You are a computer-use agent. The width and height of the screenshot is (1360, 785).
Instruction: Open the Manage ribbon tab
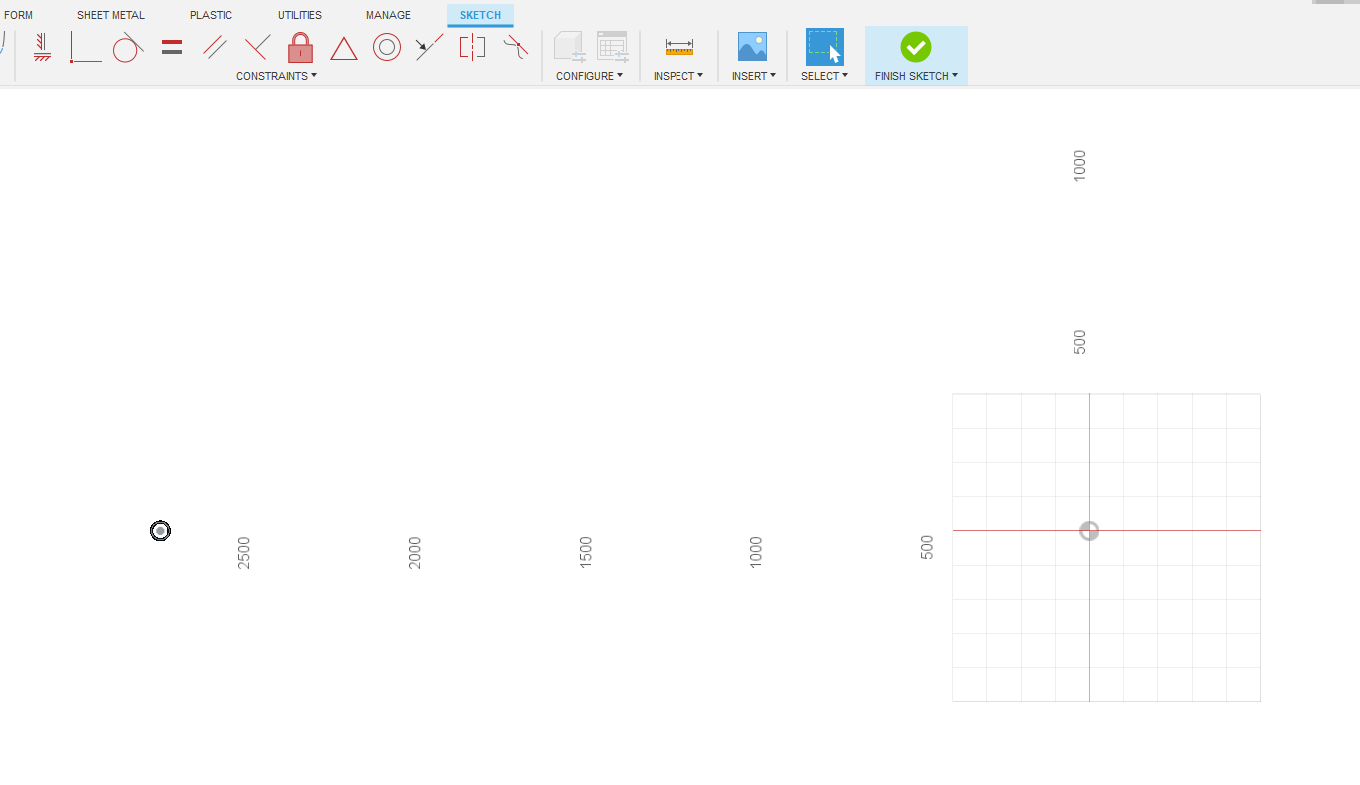tap(387, 14)
